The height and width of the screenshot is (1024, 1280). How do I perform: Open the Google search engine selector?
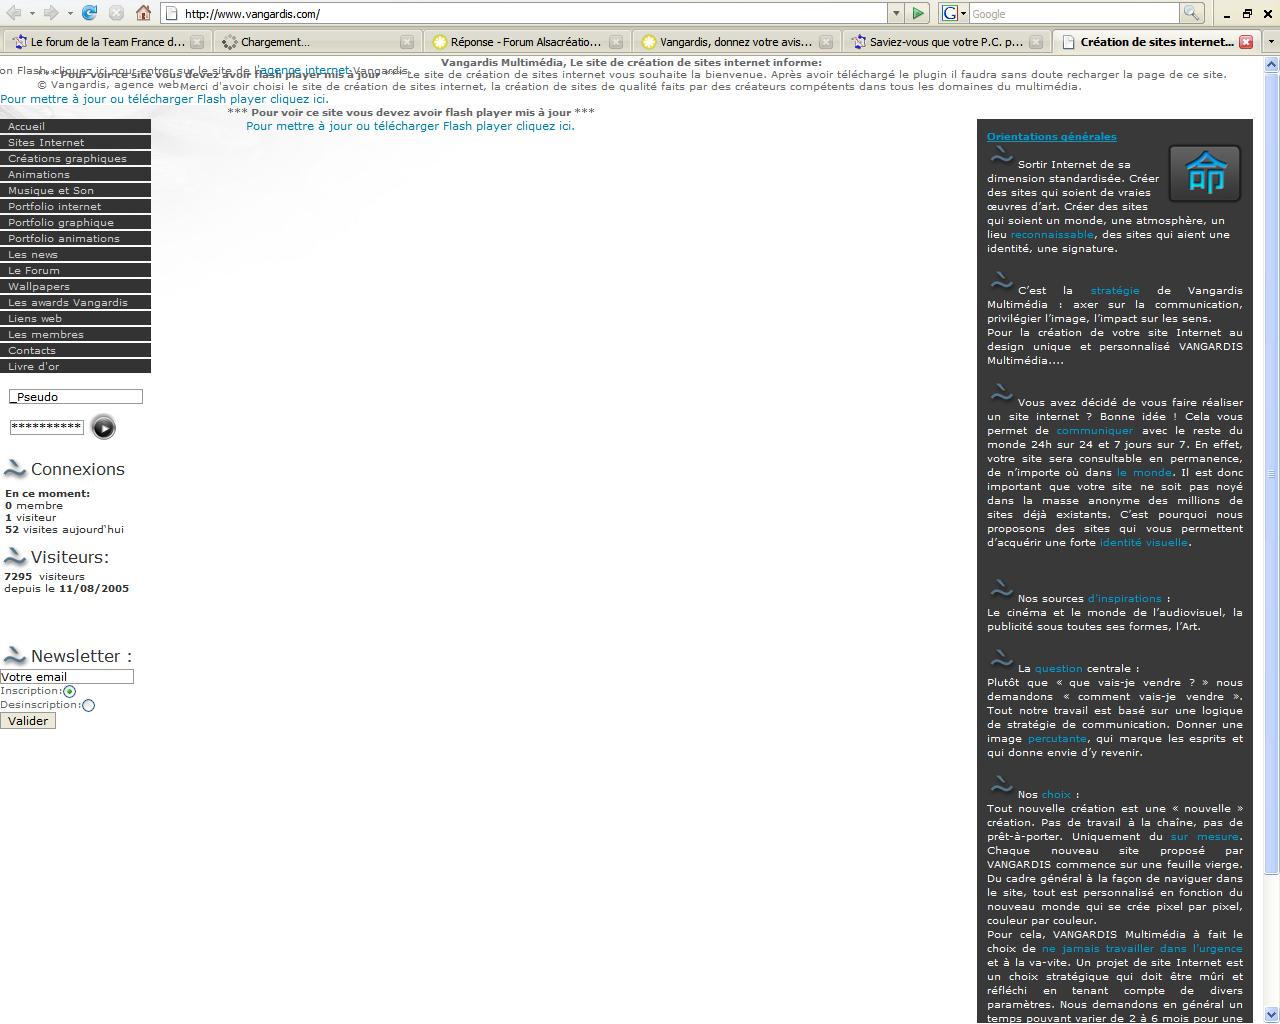point(954,13)
